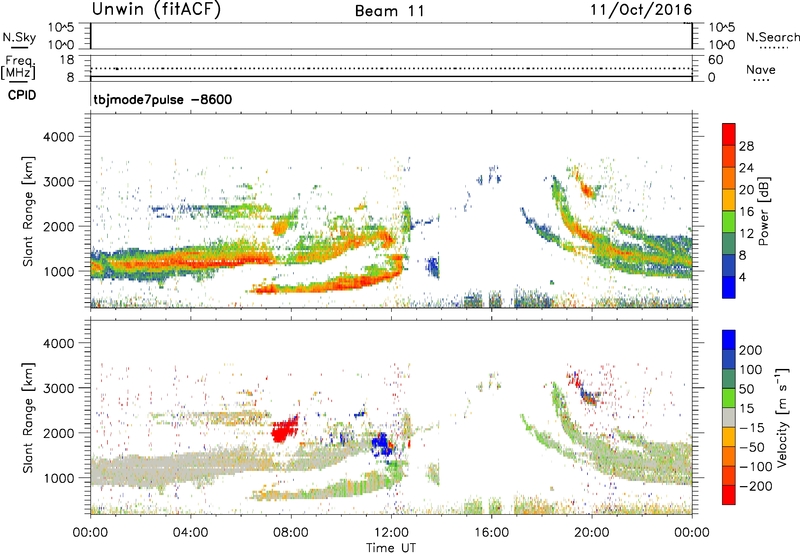The width and height of the screenshot is (800, 554).
Task: Click the velocity panel 'Slant Range [km]' label
Action: tap(28, 417)
